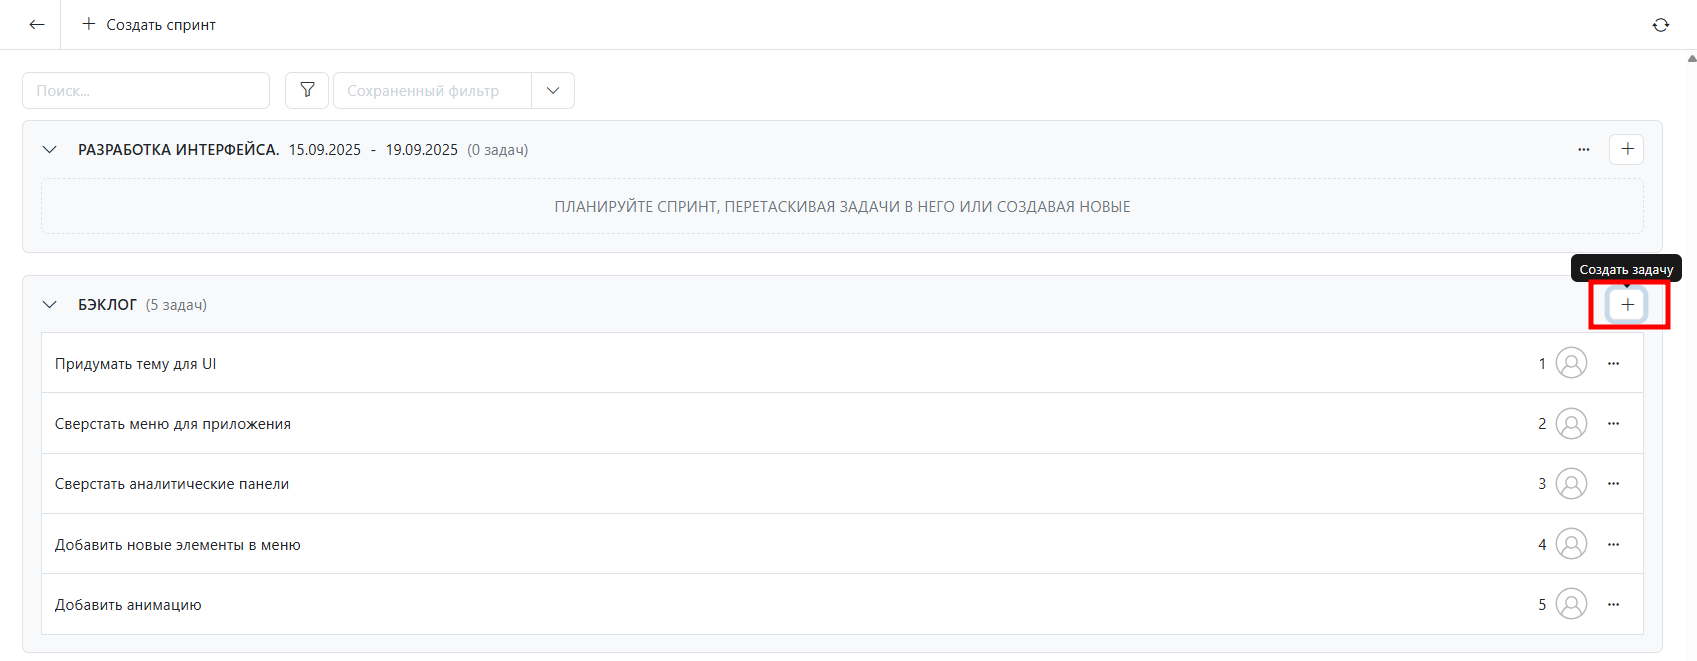Open more options for Сверстать аналитические панели
1697x661 pixels.
pos(1613,483)
